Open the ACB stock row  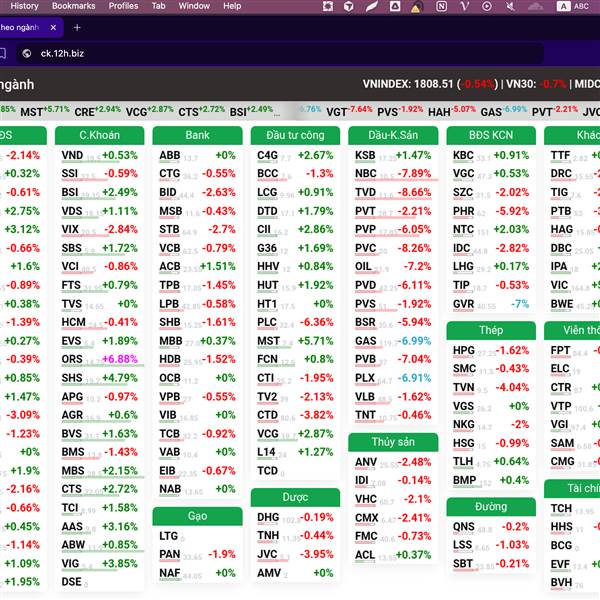pos(197,267)
